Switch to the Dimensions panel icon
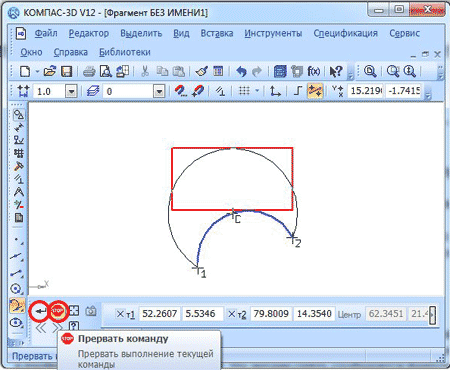The height and width of the screenshot is (370, 450). point(19,127)
